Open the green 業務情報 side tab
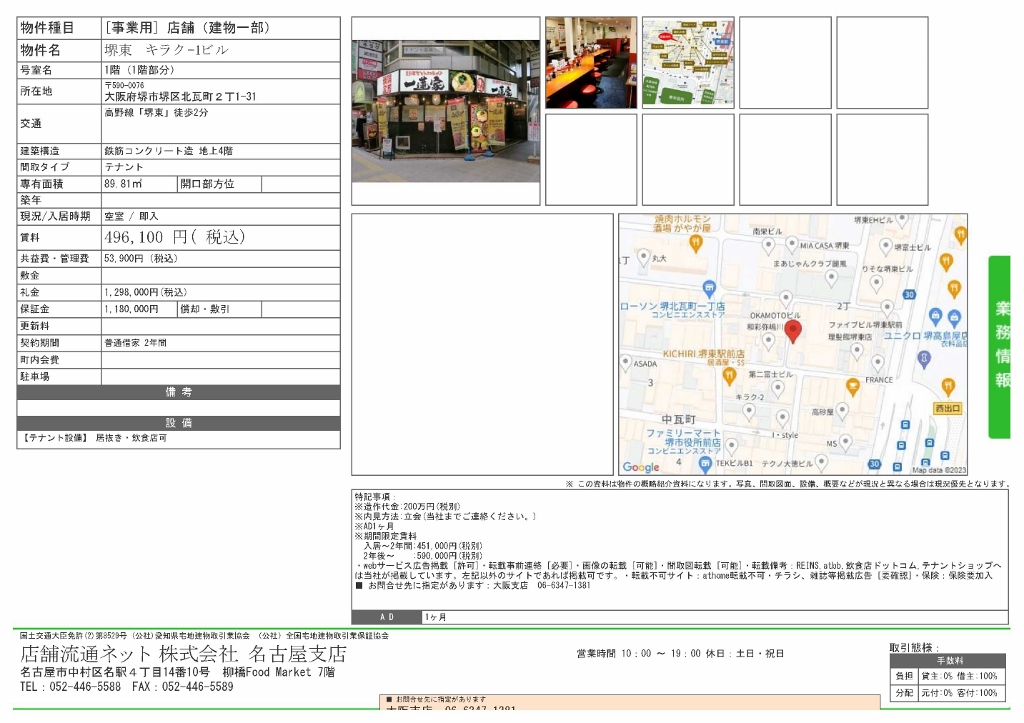The width and height of the screenshot is (1024, 723). coord(1000,347)
